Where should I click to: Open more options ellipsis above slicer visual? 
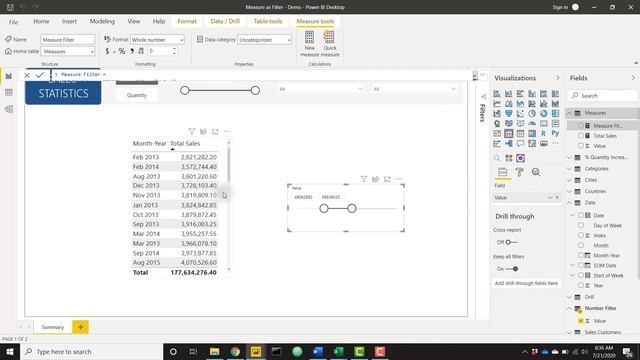click(399, 179)
